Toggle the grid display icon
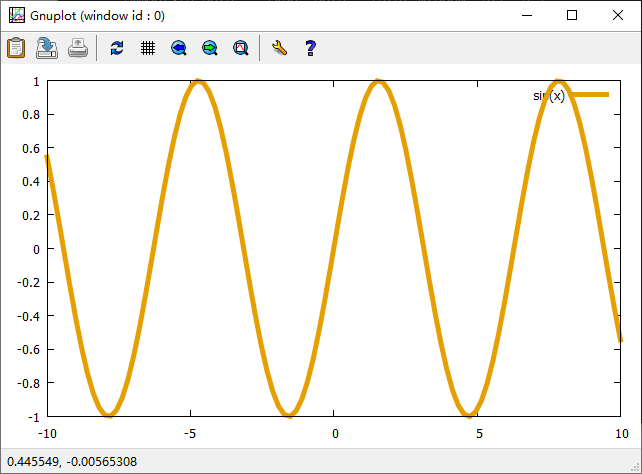 click(x=148, y=48)
